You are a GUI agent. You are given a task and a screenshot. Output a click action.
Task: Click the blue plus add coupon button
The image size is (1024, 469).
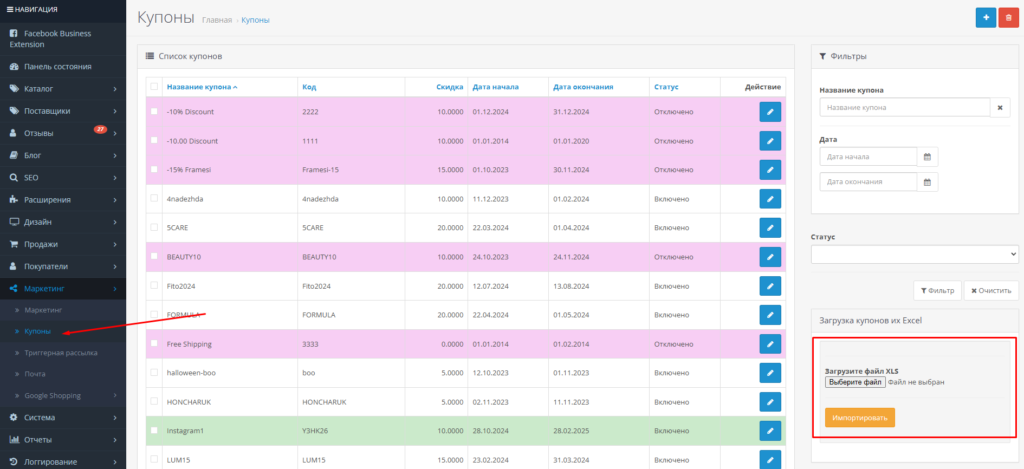(x=986, y=18)
